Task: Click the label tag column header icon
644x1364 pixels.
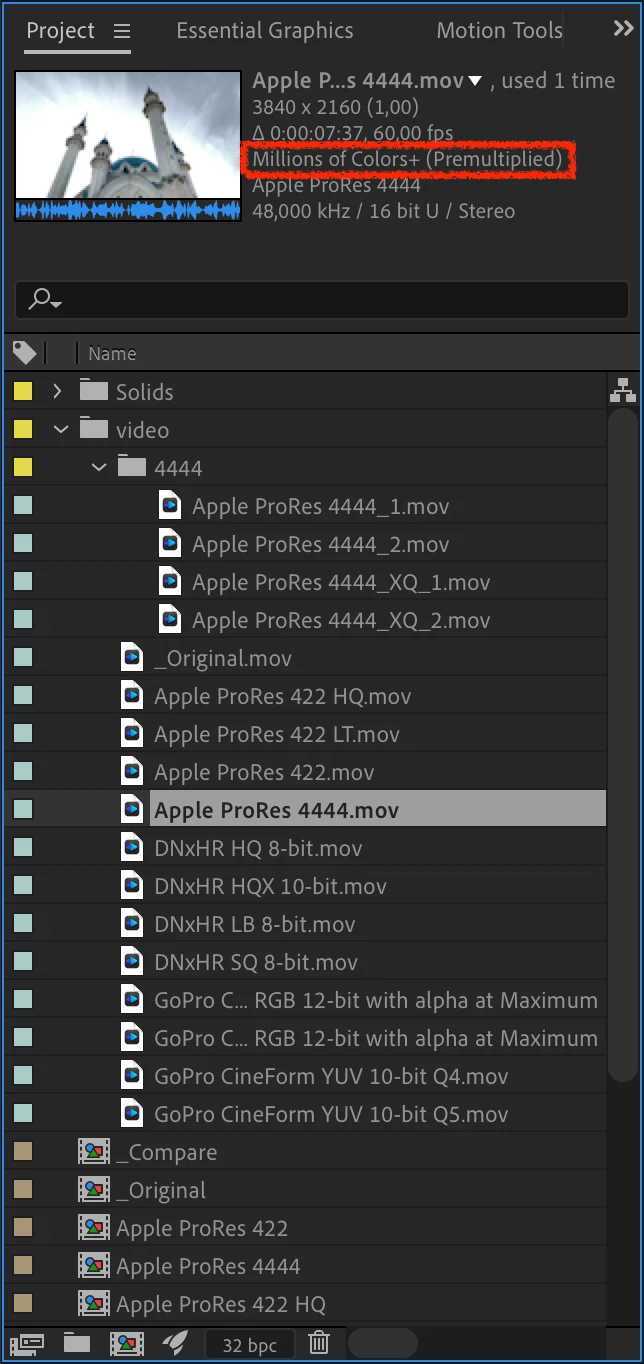Action: click(x=24, y=353)
